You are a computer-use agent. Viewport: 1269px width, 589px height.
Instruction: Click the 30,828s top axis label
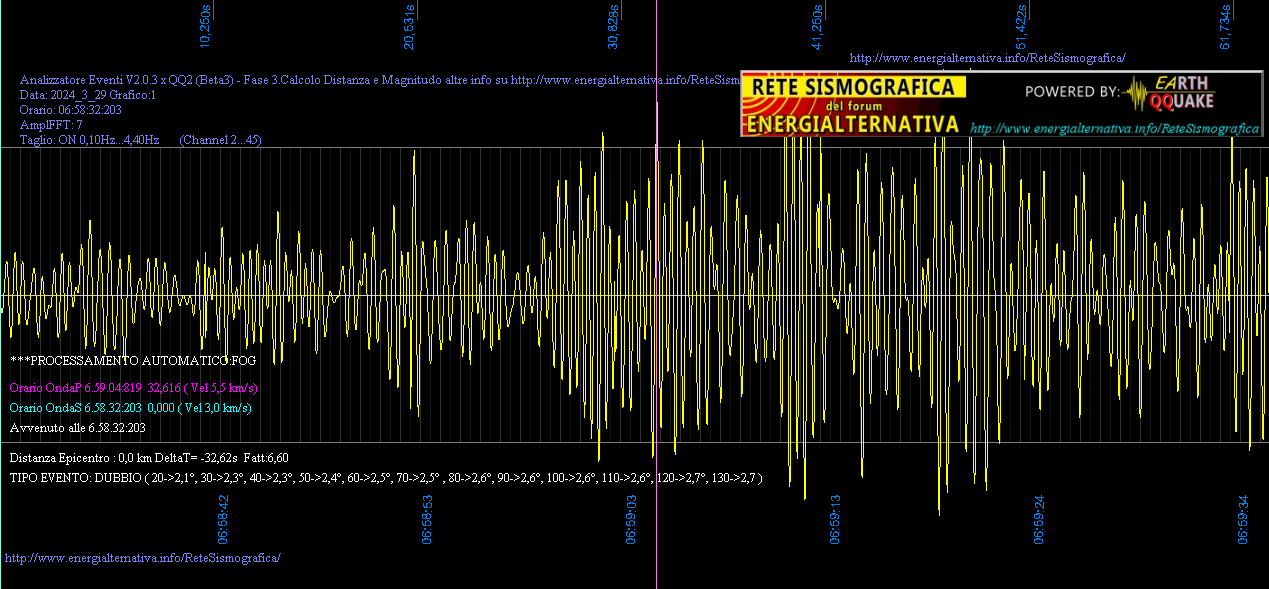coord(613,26)
